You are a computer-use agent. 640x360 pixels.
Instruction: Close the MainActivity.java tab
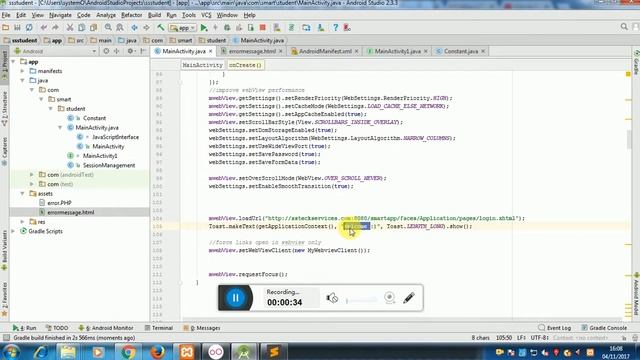tap(211, 51)
